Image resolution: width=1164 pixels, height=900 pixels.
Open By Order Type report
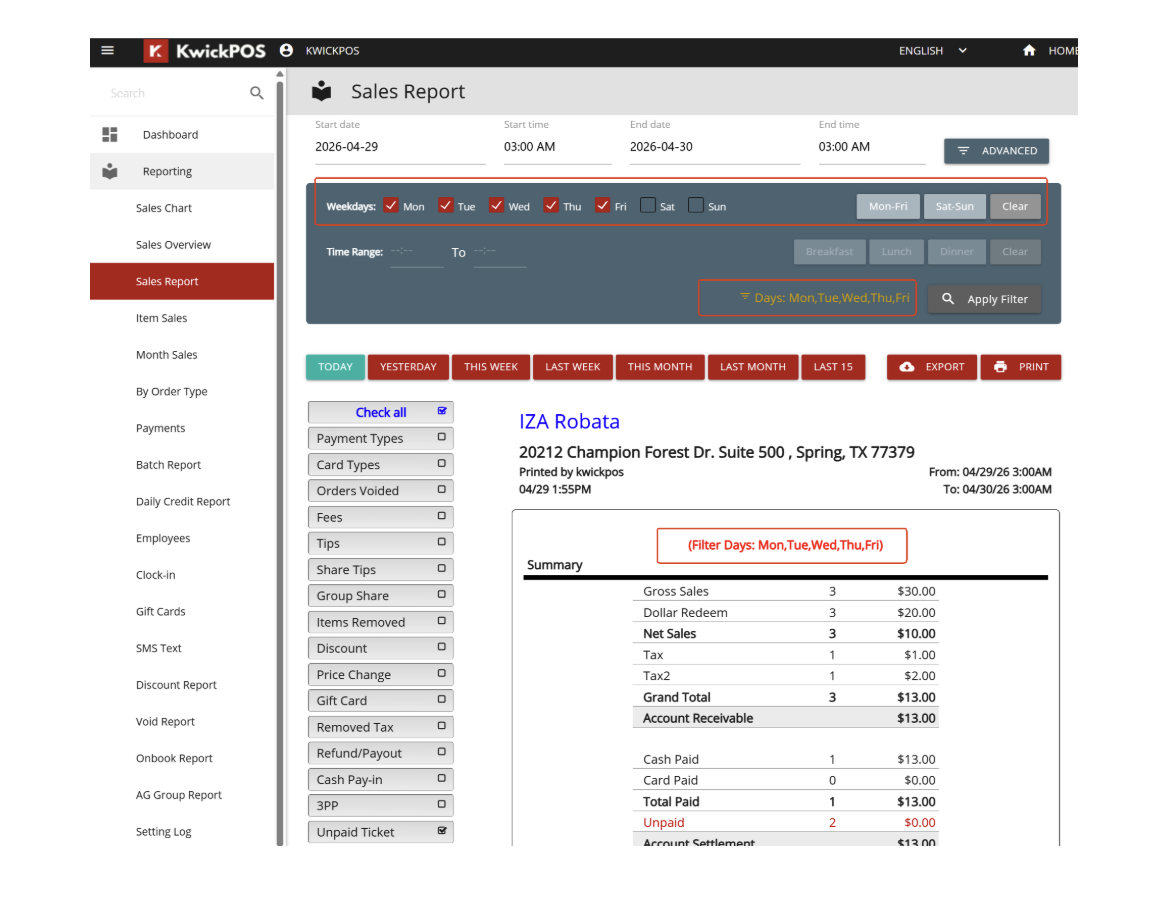tap(182, 391)
